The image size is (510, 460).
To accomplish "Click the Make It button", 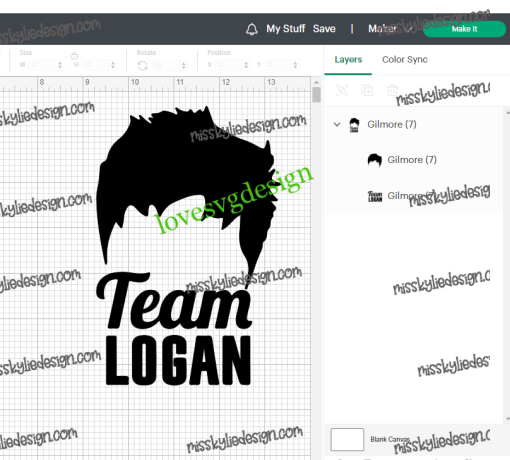I will click(x=464, y=29).
